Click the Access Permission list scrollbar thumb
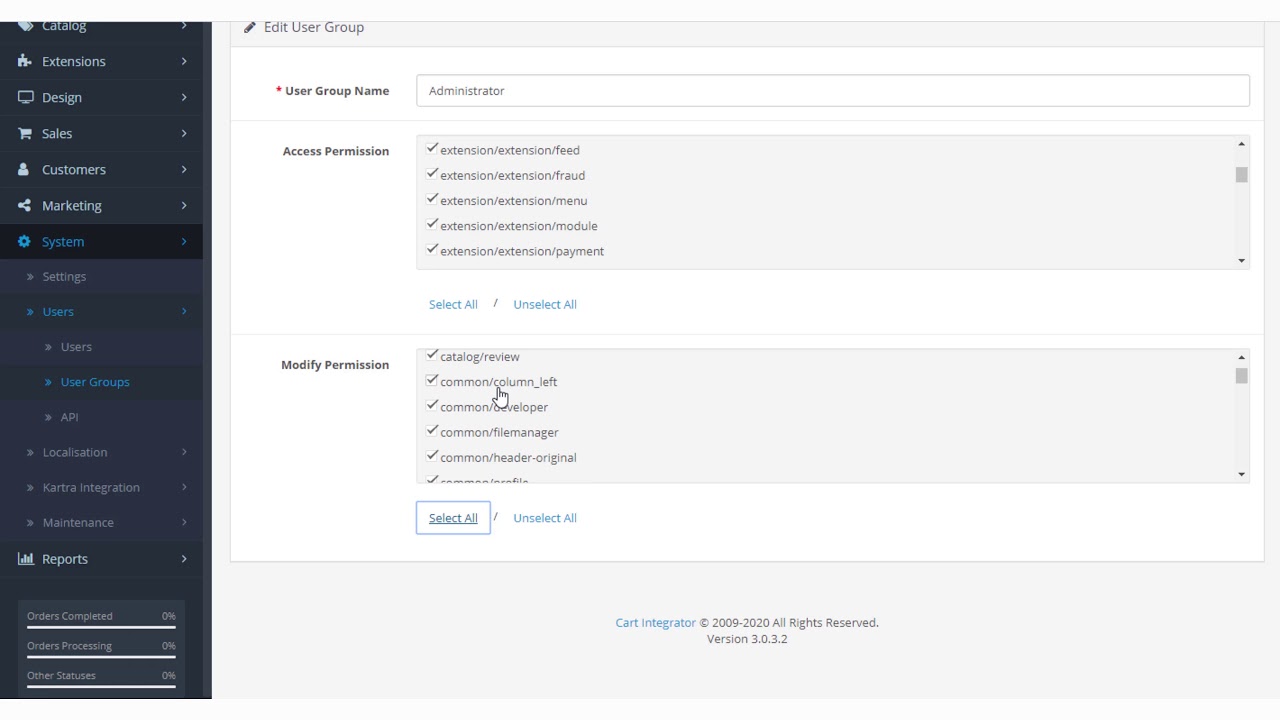The height and width of the screenshot is (720, 1280). tap(1241, 175)
